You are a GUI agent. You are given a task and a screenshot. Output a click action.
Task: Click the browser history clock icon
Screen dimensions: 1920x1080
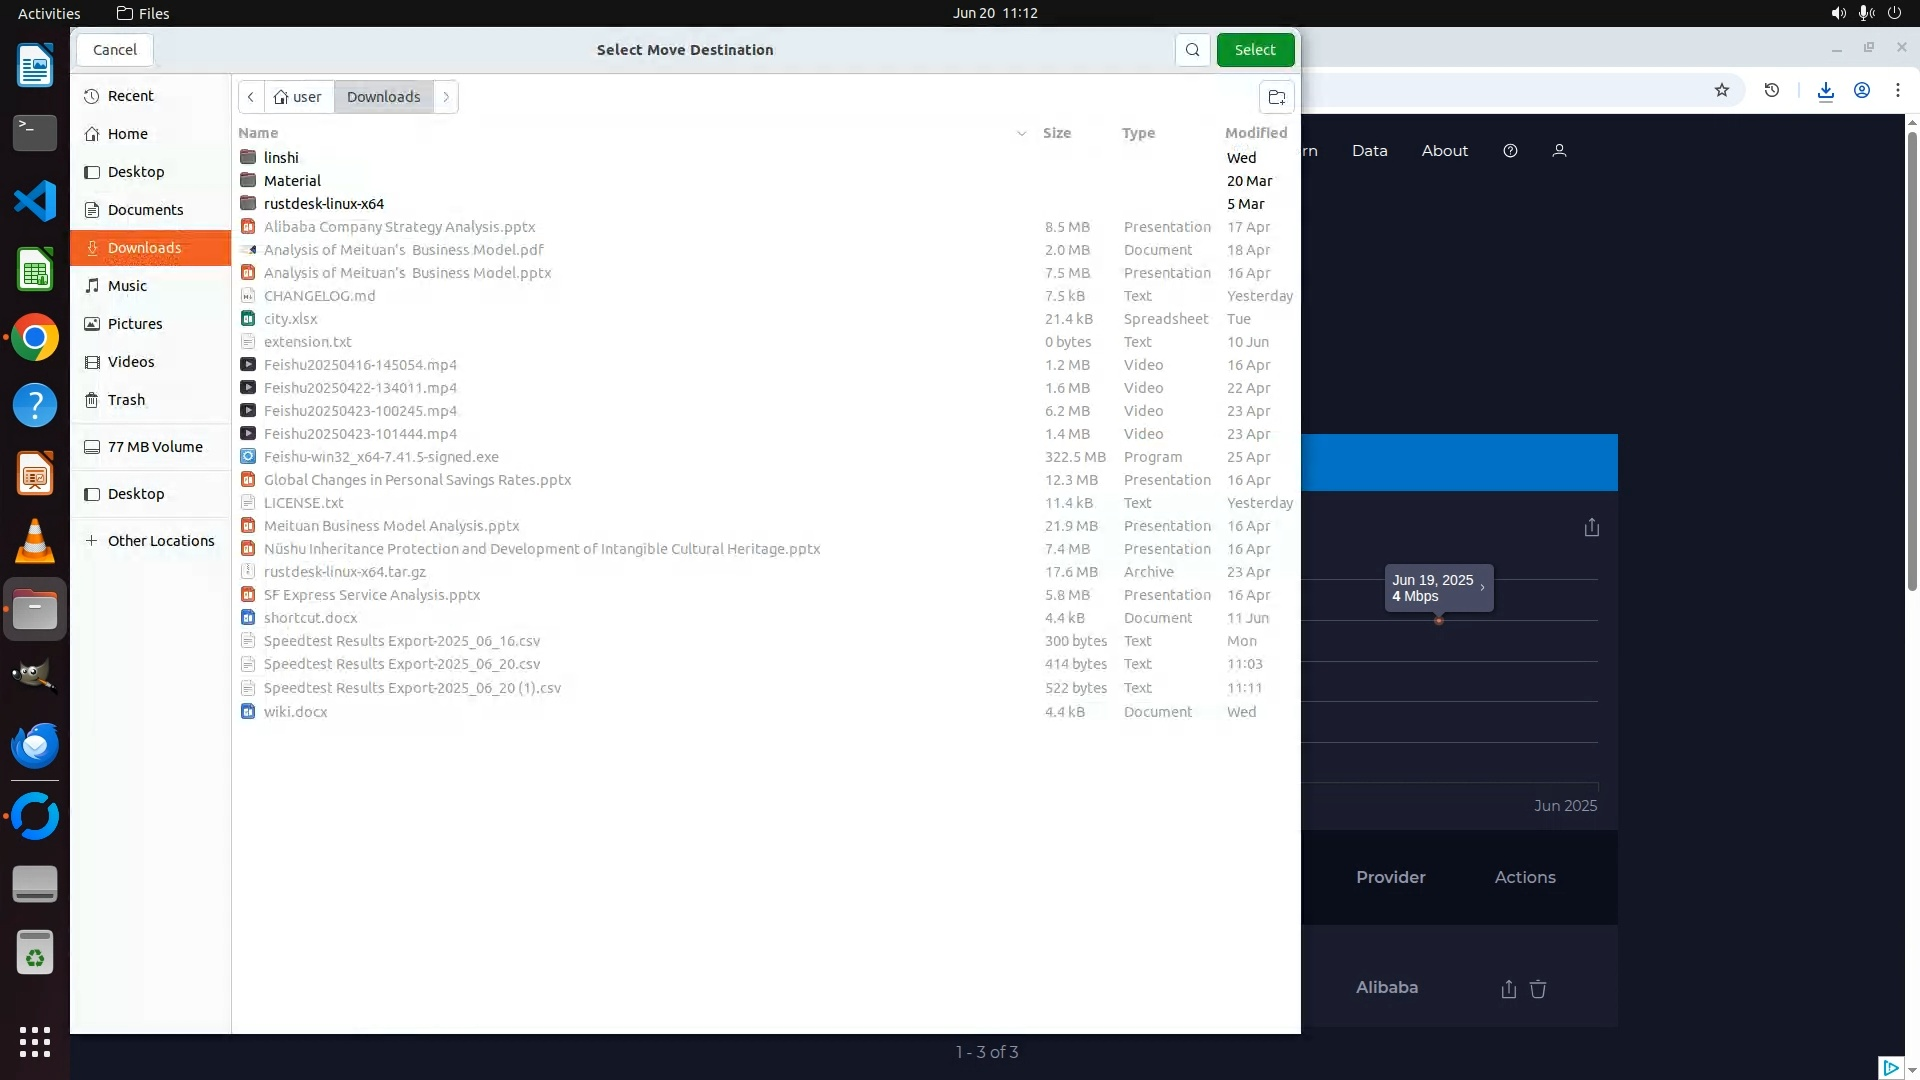(1771, 91)
